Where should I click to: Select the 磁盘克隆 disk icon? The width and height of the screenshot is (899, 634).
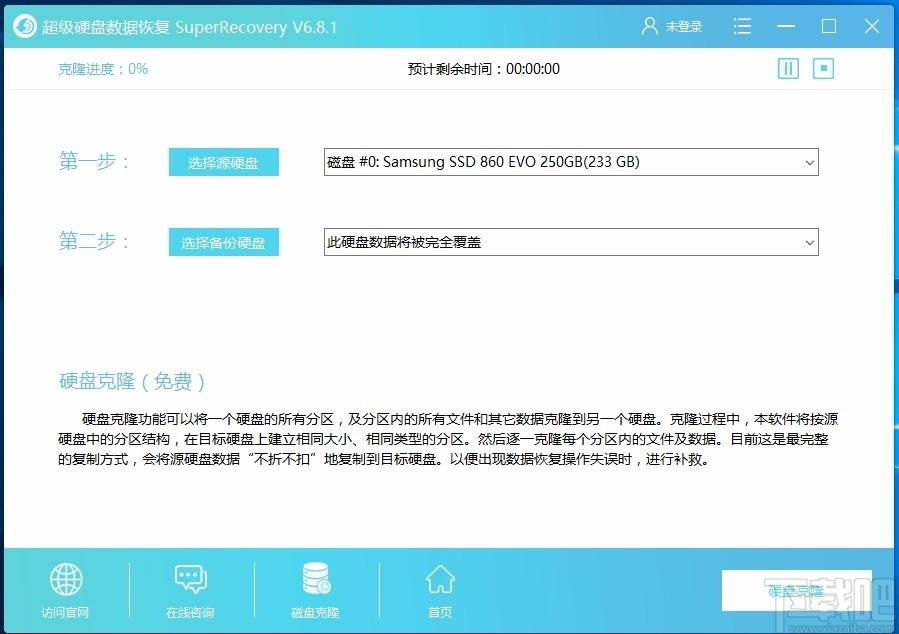316,578
